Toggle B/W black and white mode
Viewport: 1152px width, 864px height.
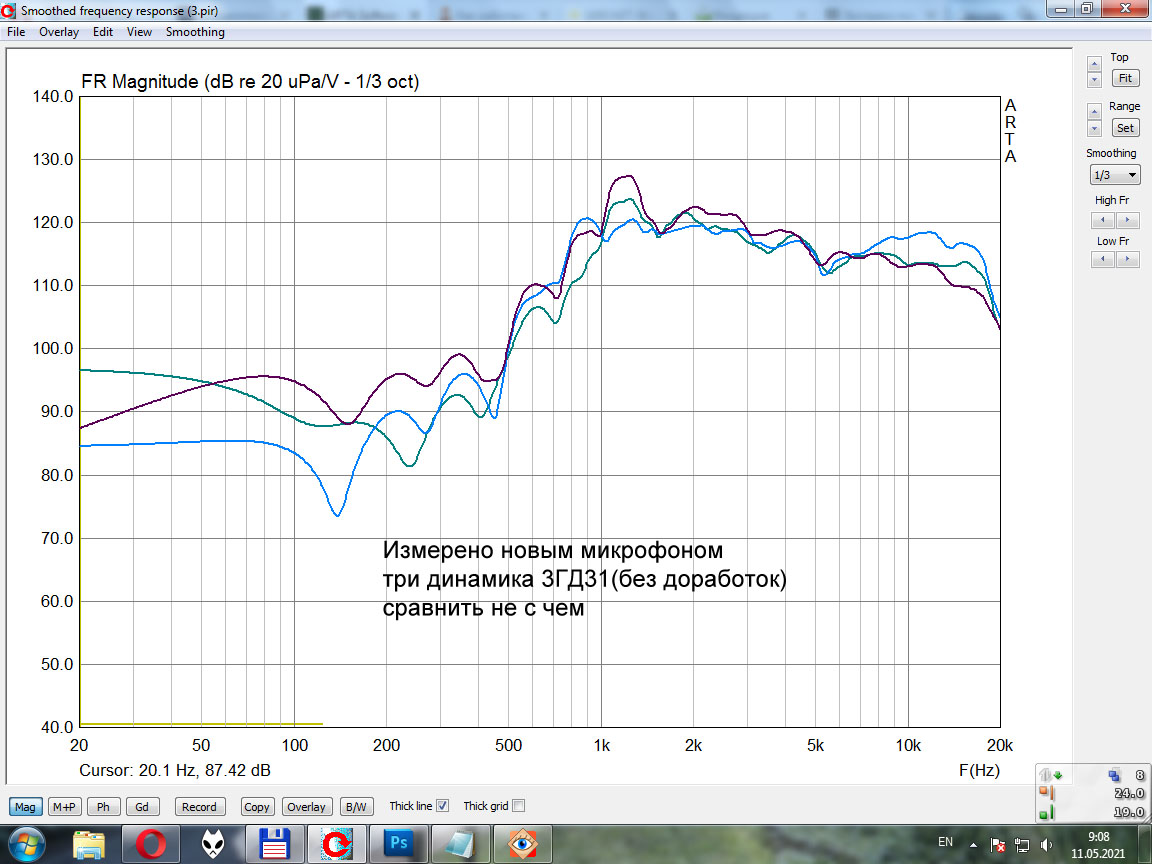(x=356, y=807)
